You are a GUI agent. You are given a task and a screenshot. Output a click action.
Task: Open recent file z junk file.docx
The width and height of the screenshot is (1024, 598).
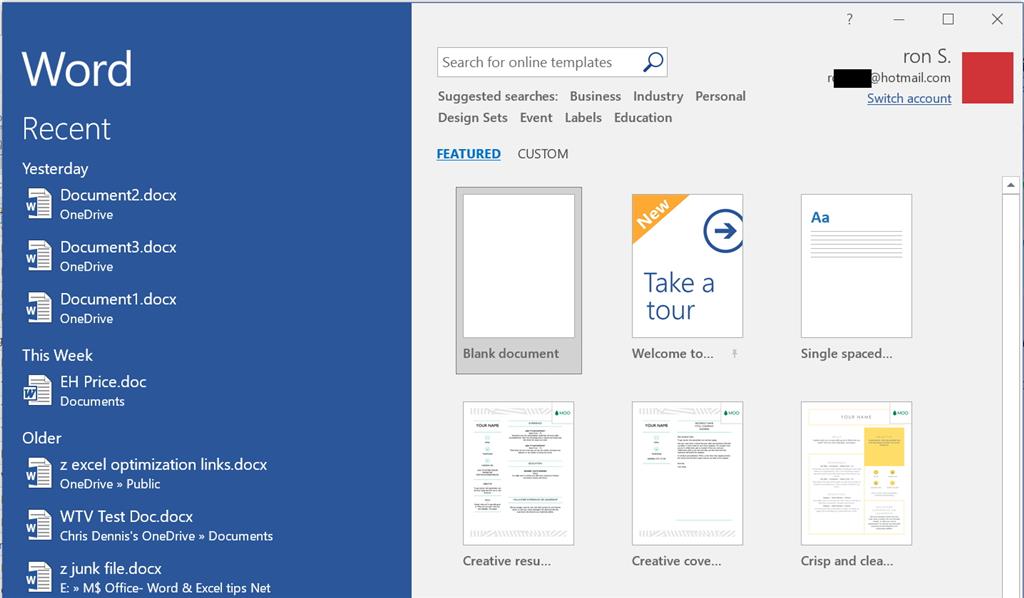click(110, 569)
